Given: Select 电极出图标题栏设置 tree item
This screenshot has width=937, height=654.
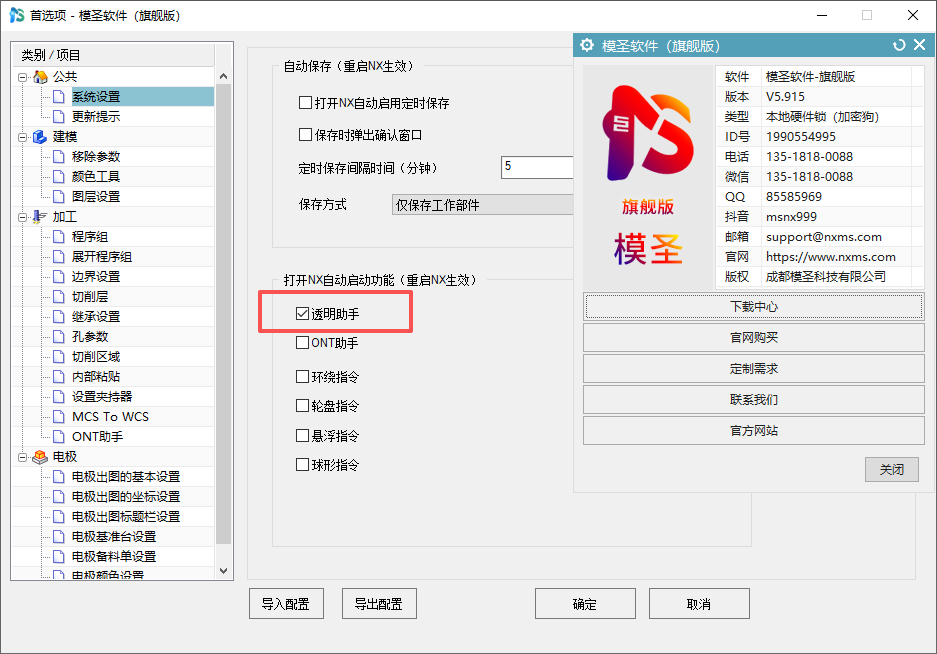Looking at the screenshot, I should [126, 517].
